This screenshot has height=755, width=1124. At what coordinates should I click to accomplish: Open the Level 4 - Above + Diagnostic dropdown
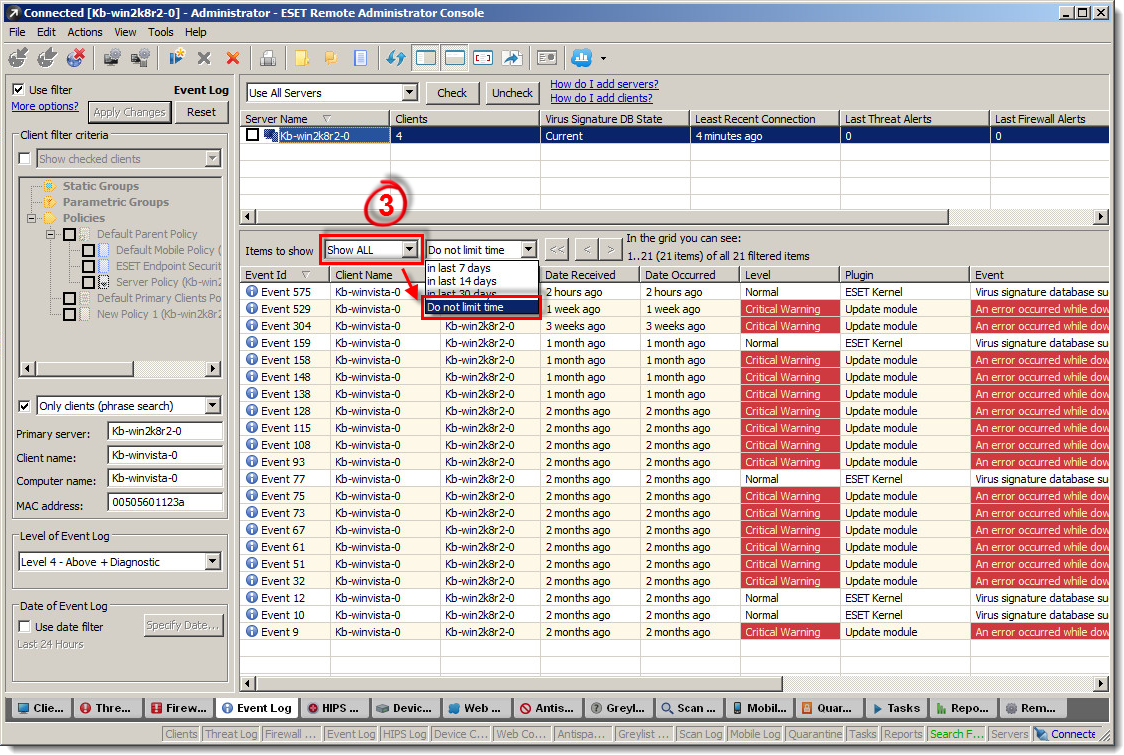click(212, 561)
